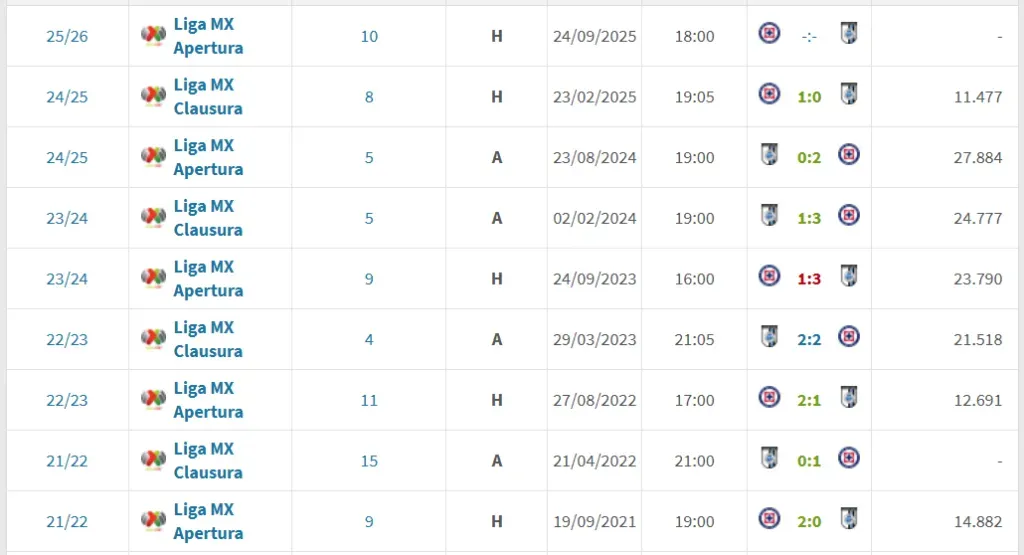This screenshot has width=1024, height=555.
Task: Click the Querétaro crest in the 23/08/2024 match row
Action: tap(770, 155)
